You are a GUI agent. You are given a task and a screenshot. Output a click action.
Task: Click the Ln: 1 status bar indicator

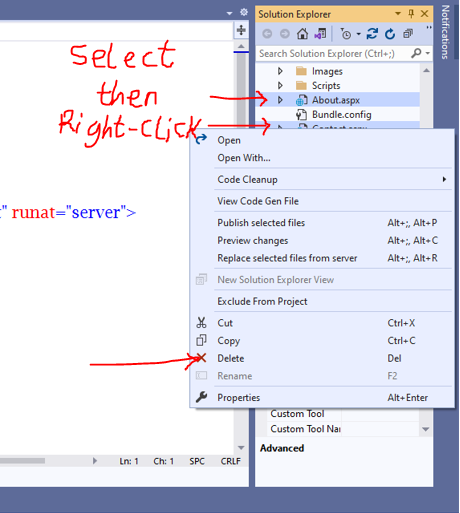pos(129,461)
